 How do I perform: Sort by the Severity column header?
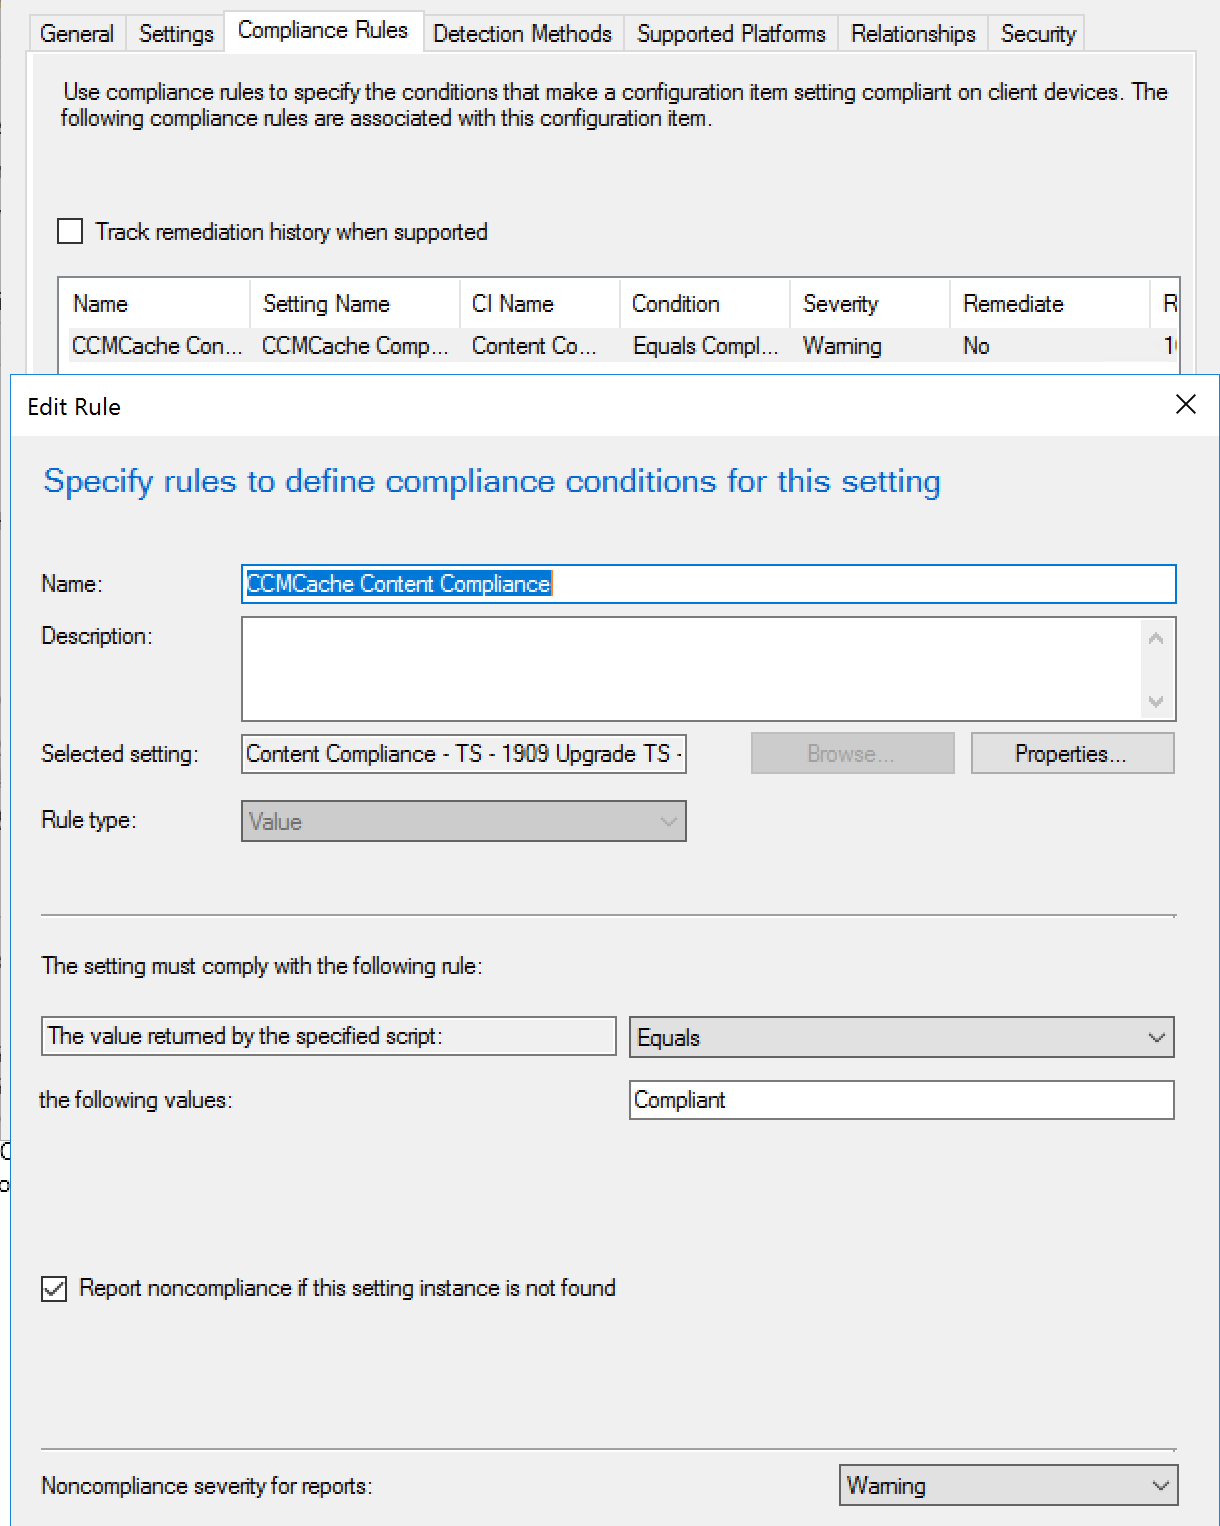(841, 303)
